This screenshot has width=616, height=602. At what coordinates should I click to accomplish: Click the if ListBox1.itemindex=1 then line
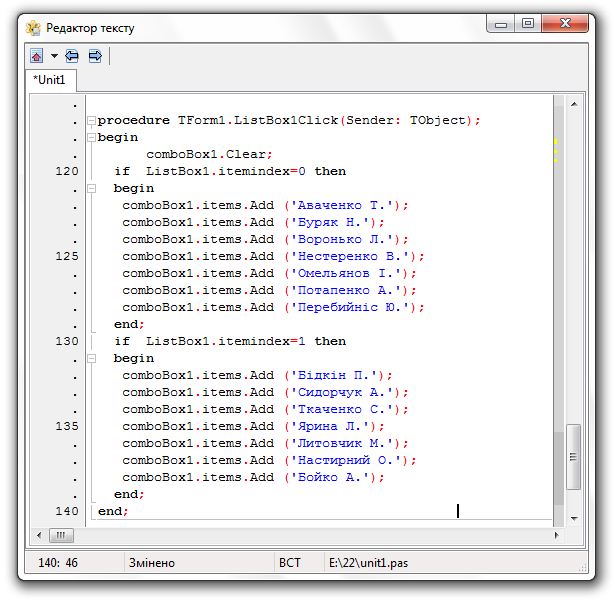pos(230,341)
